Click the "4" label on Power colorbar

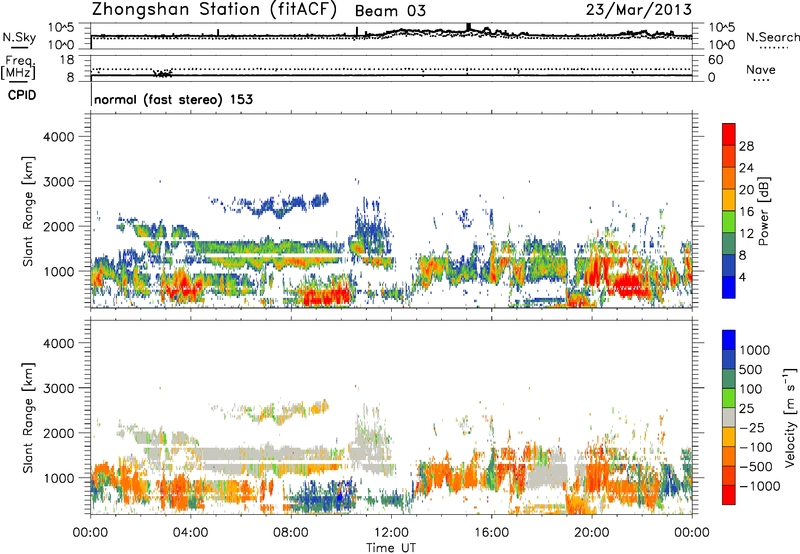pyautogui.click(x=743, y=278)
